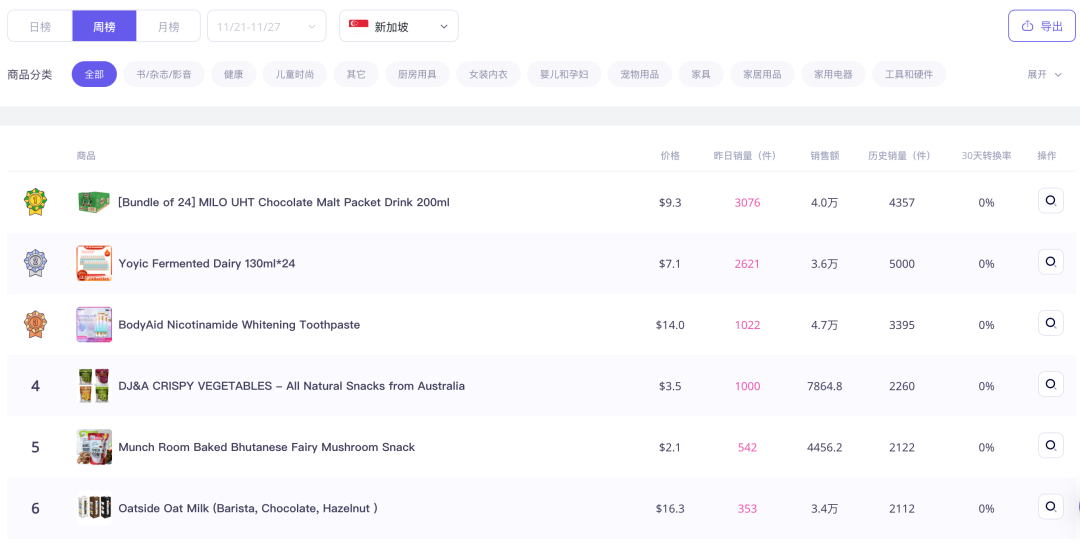Open the 新加坡 country dropdown
This screenshot has height=542, width=1080.
399,26
